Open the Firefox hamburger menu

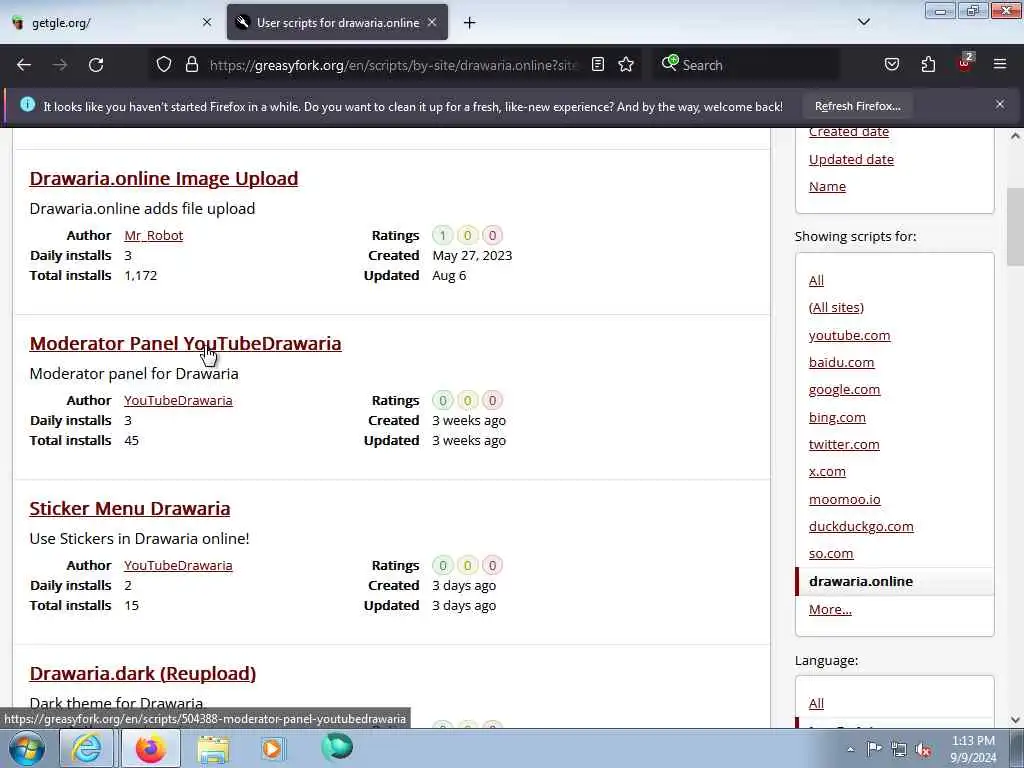click(1000, 64)
